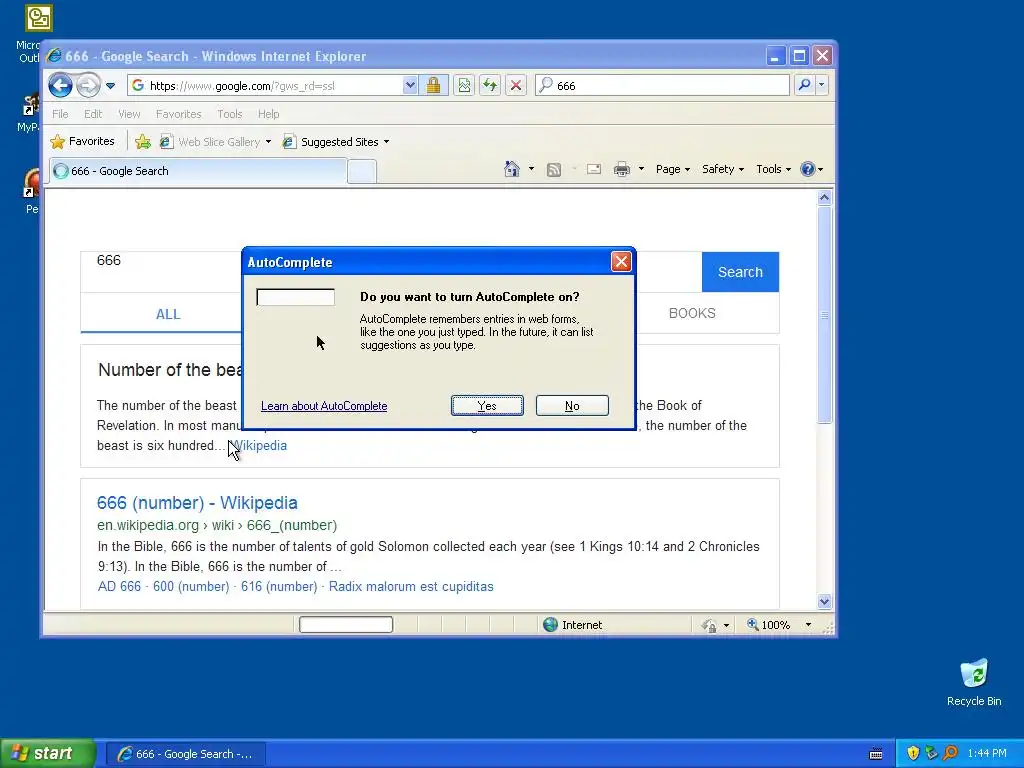Close the AutoComplete dialog with X

tap(620, 262)
